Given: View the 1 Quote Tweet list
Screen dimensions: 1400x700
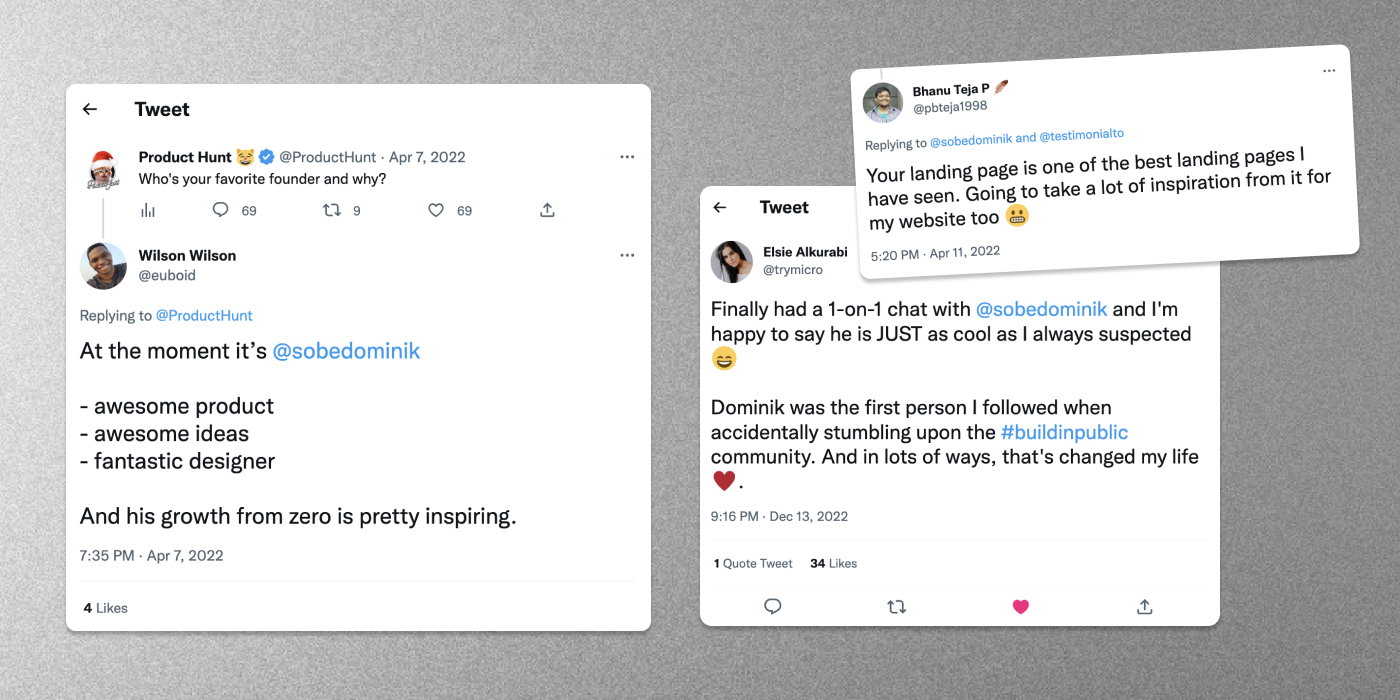Looking at the screenshot, I should (x=753, y=563).
